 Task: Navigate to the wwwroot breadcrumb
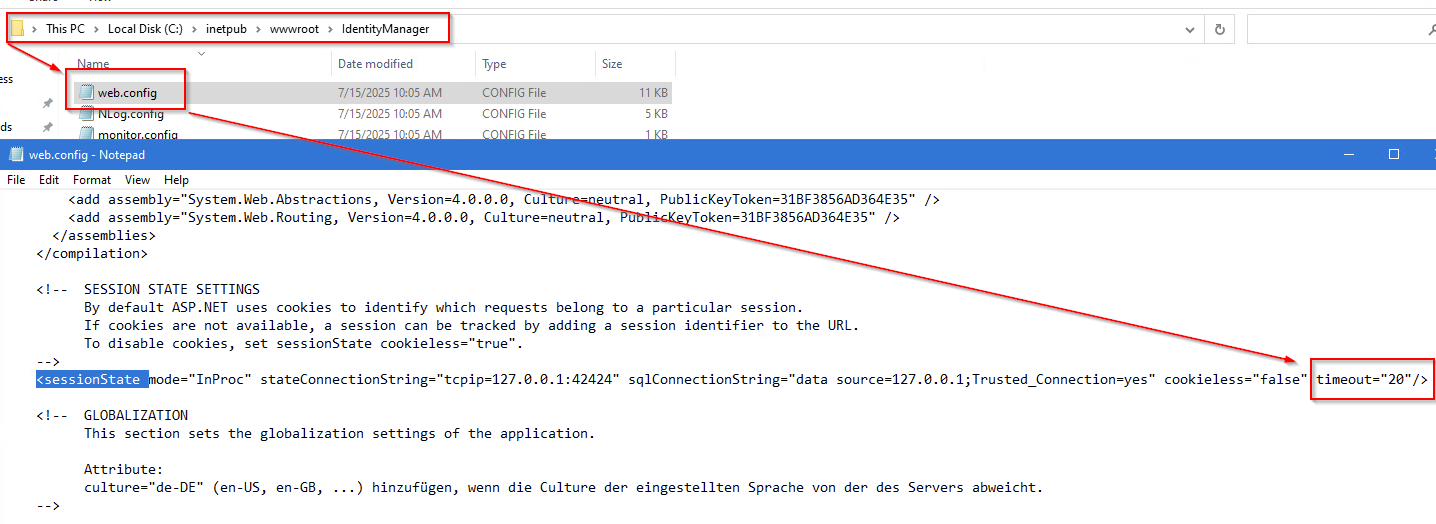pos(294,29)
